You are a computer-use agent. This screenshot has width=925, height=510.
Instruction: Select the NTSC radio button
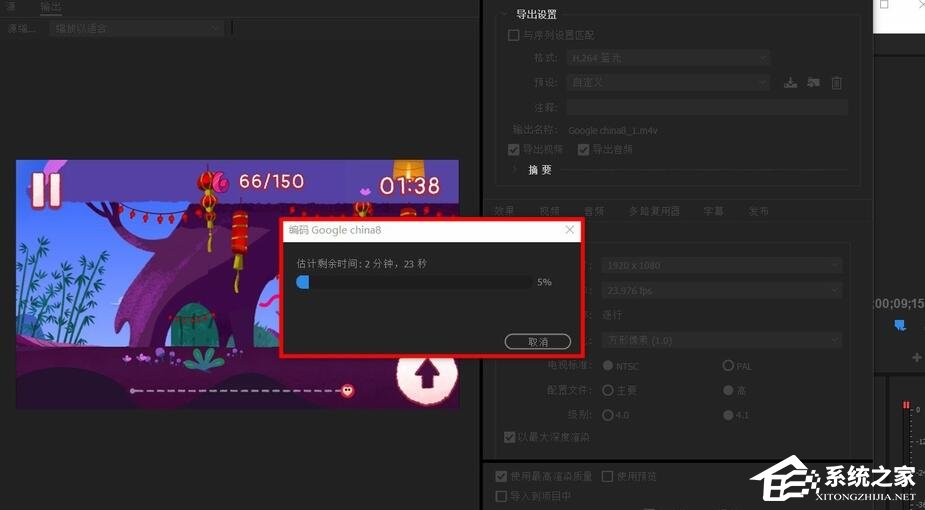[607, 366]
